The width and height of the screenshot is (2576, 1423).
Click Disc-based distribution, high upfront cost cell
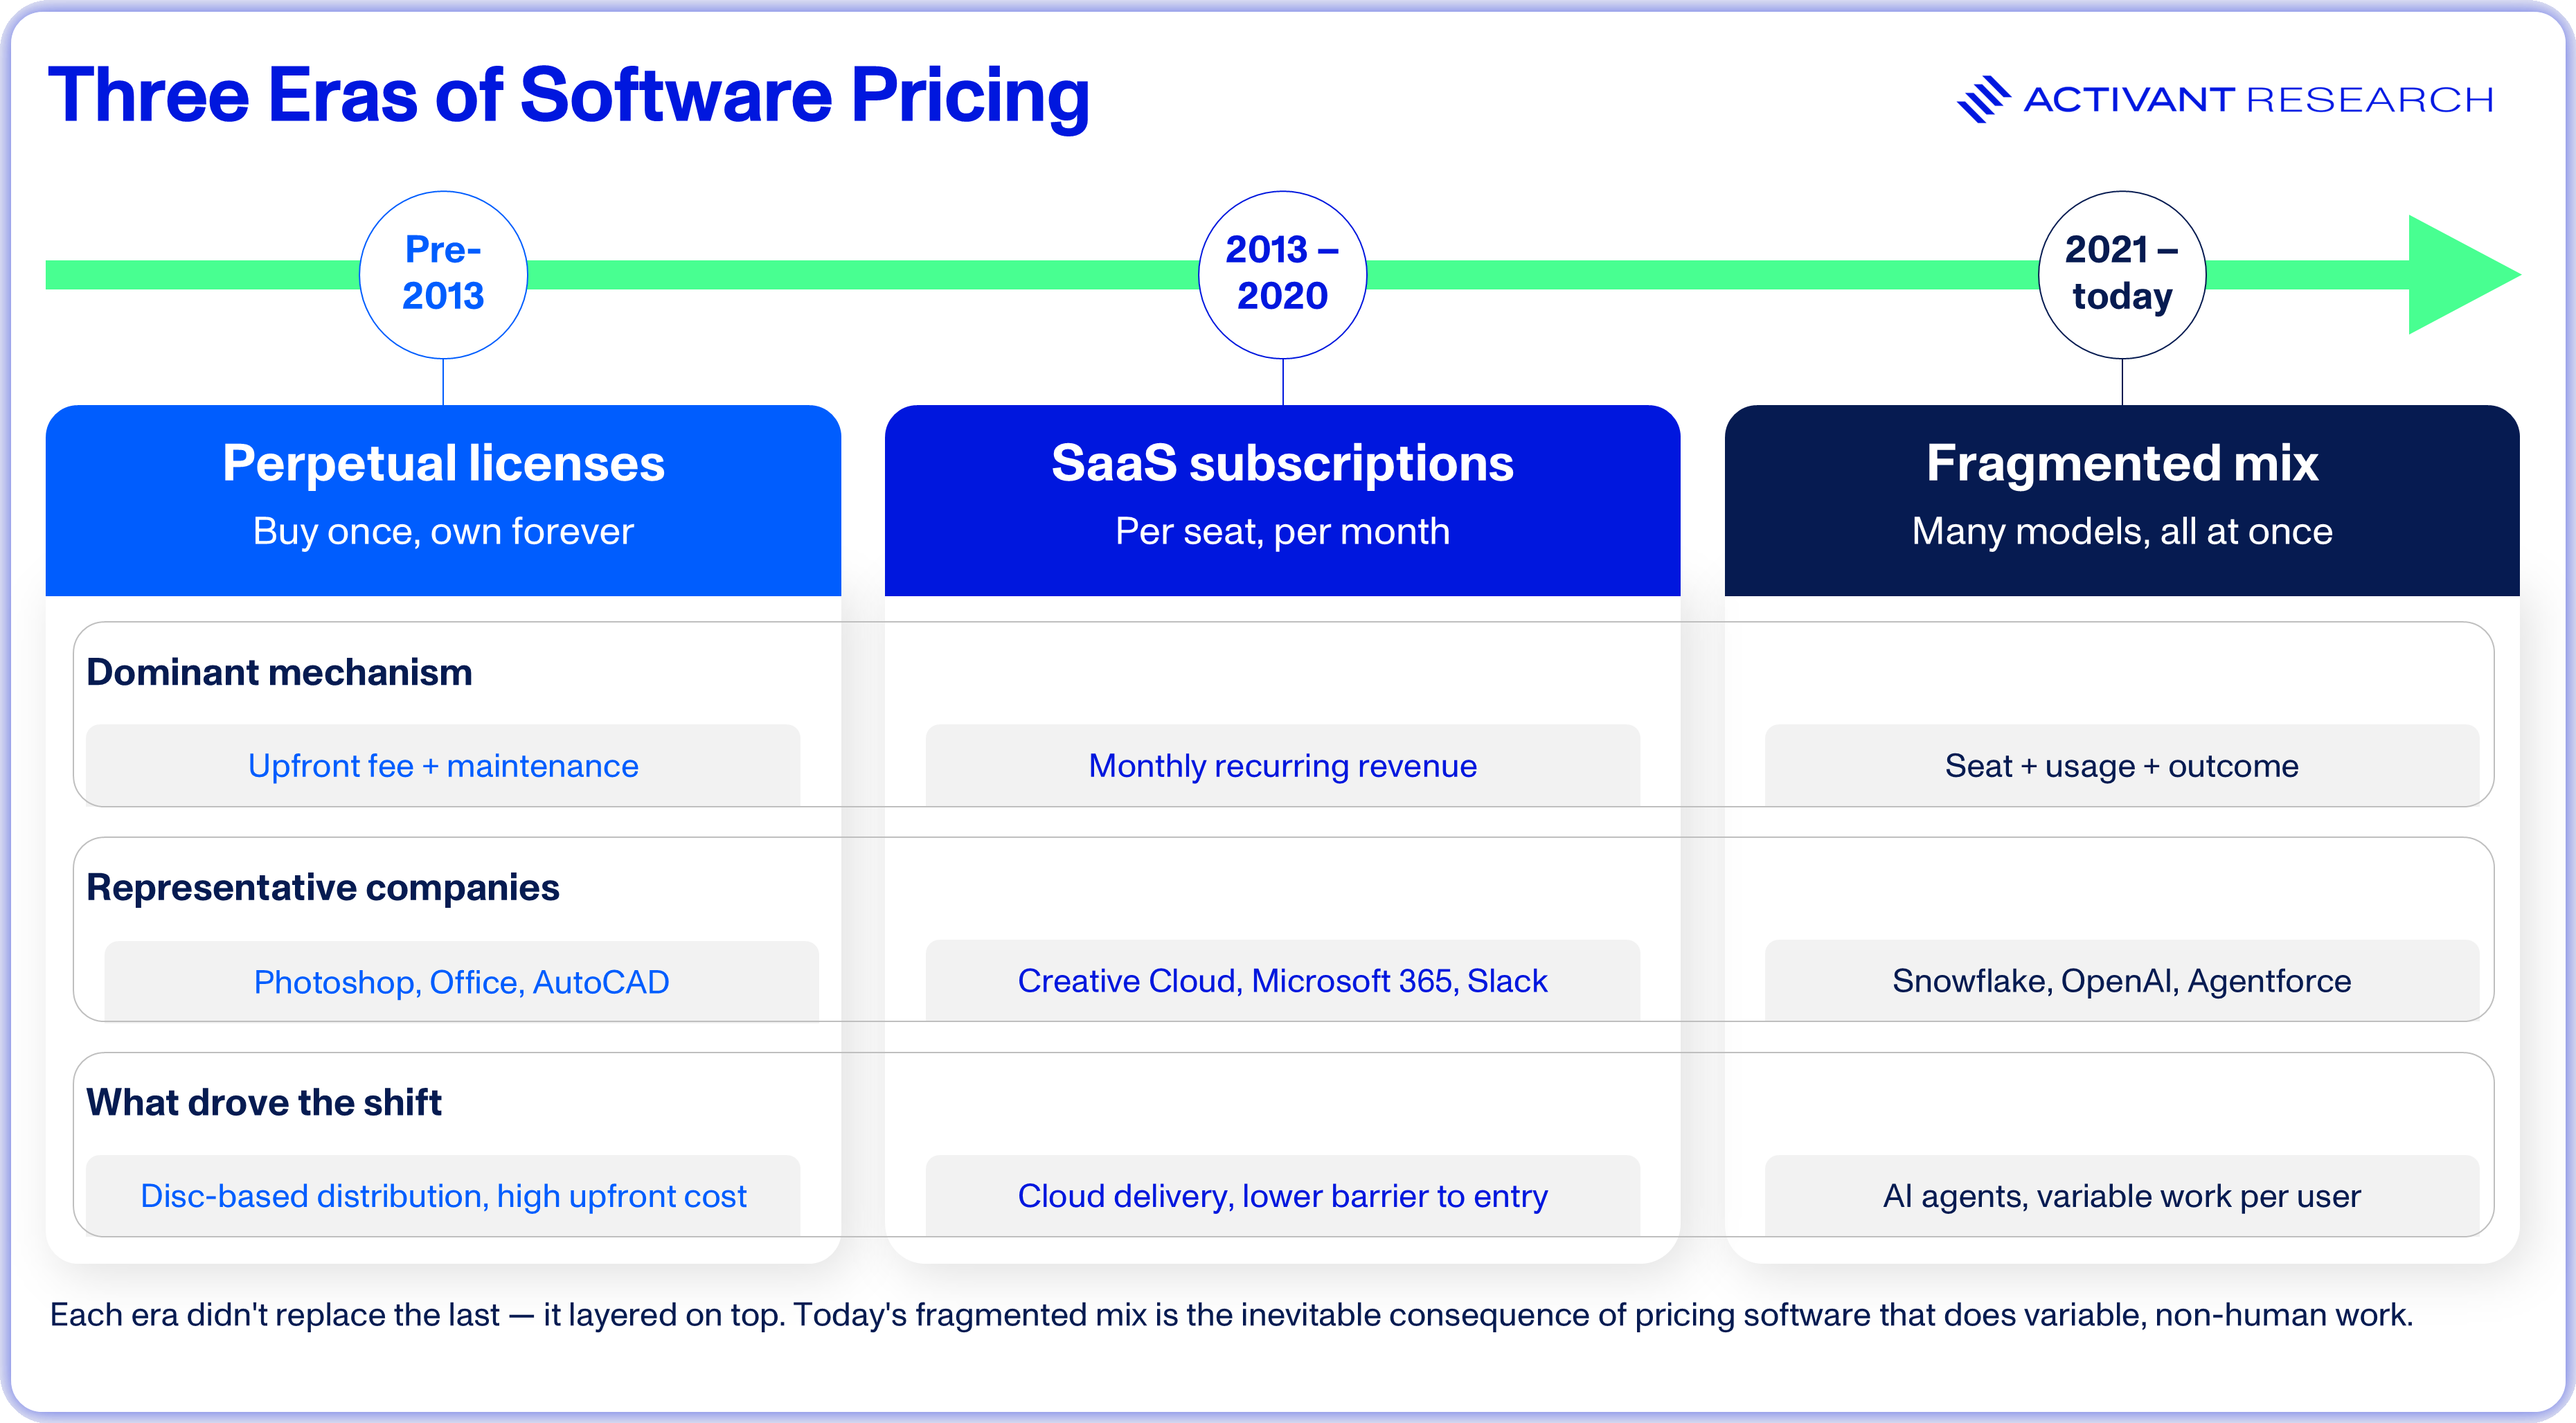443,1195
